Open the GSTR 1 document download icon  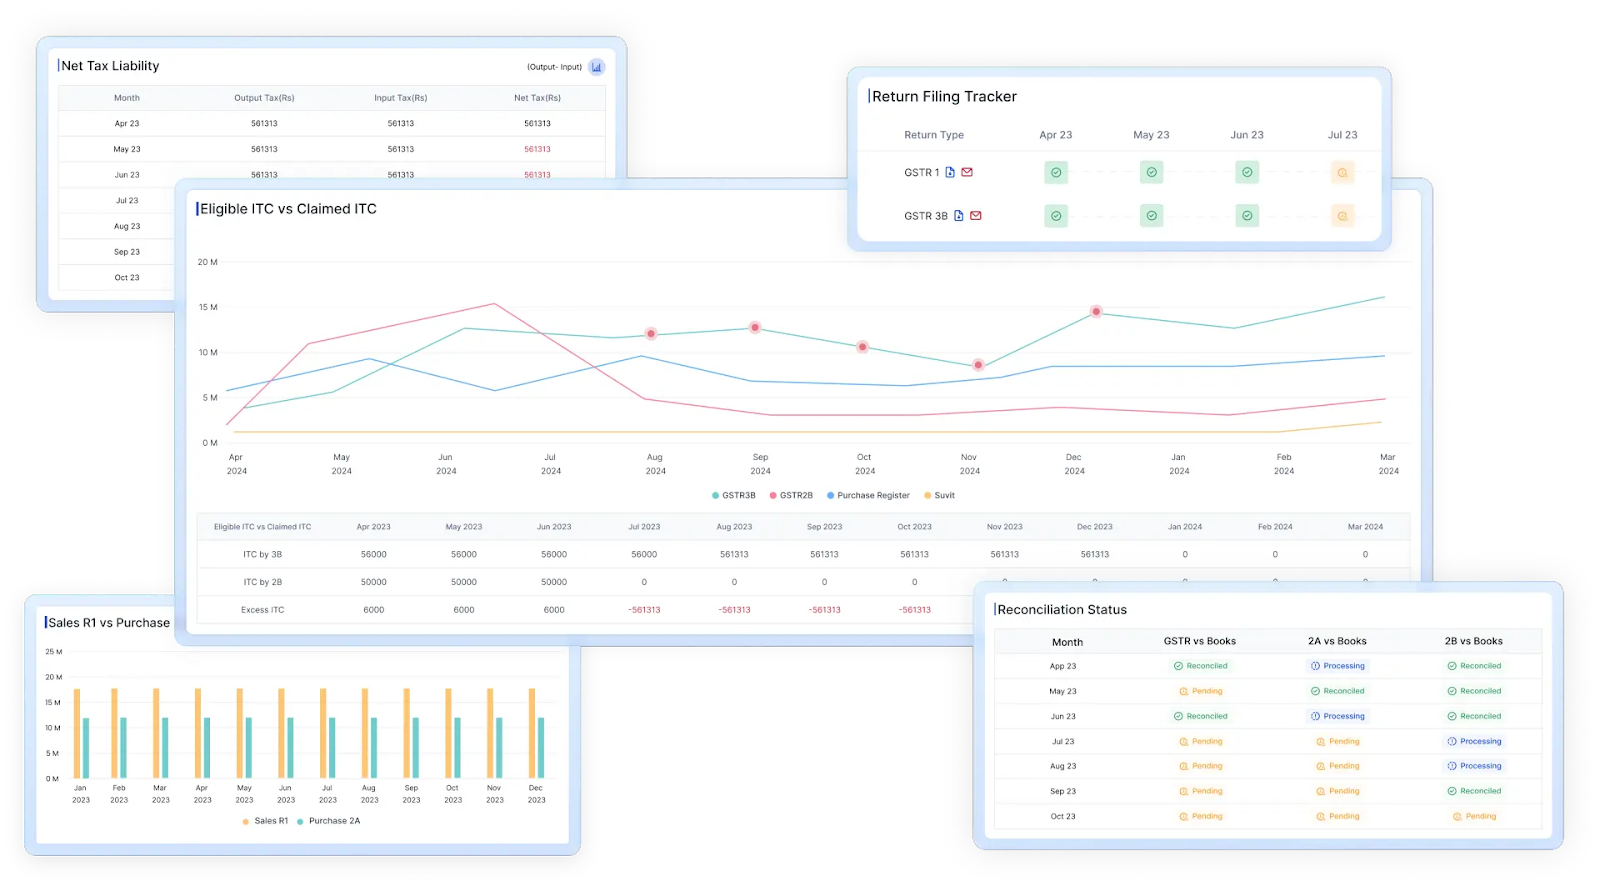coord(950,172)
